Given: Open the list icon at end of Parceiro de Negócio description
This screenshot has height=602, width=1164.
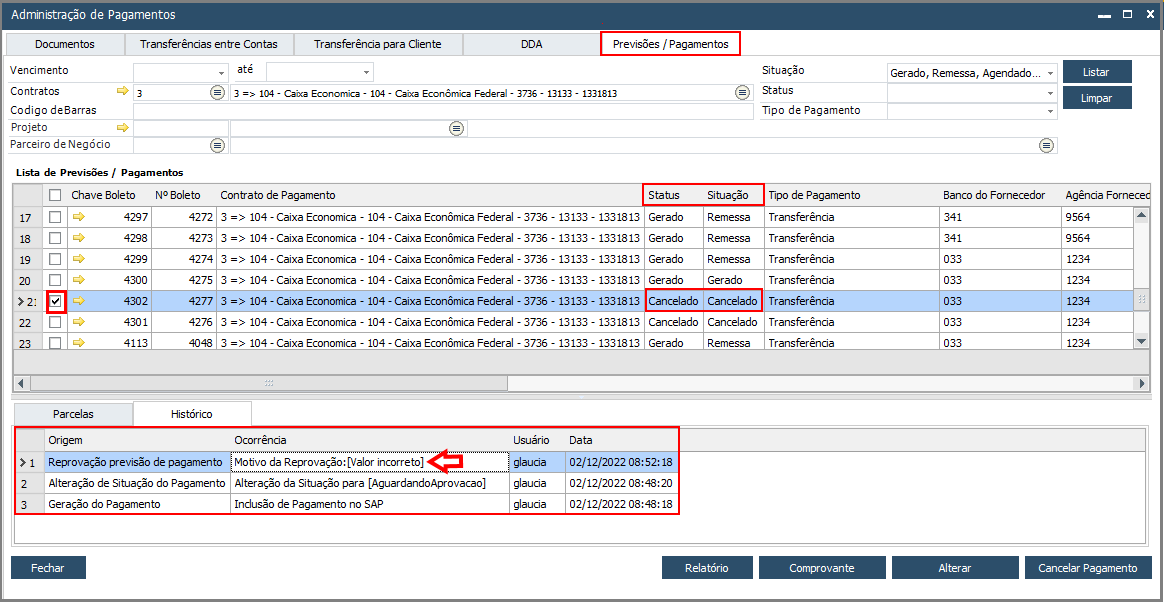Looking at the screenshot, I should point(1047,145).
